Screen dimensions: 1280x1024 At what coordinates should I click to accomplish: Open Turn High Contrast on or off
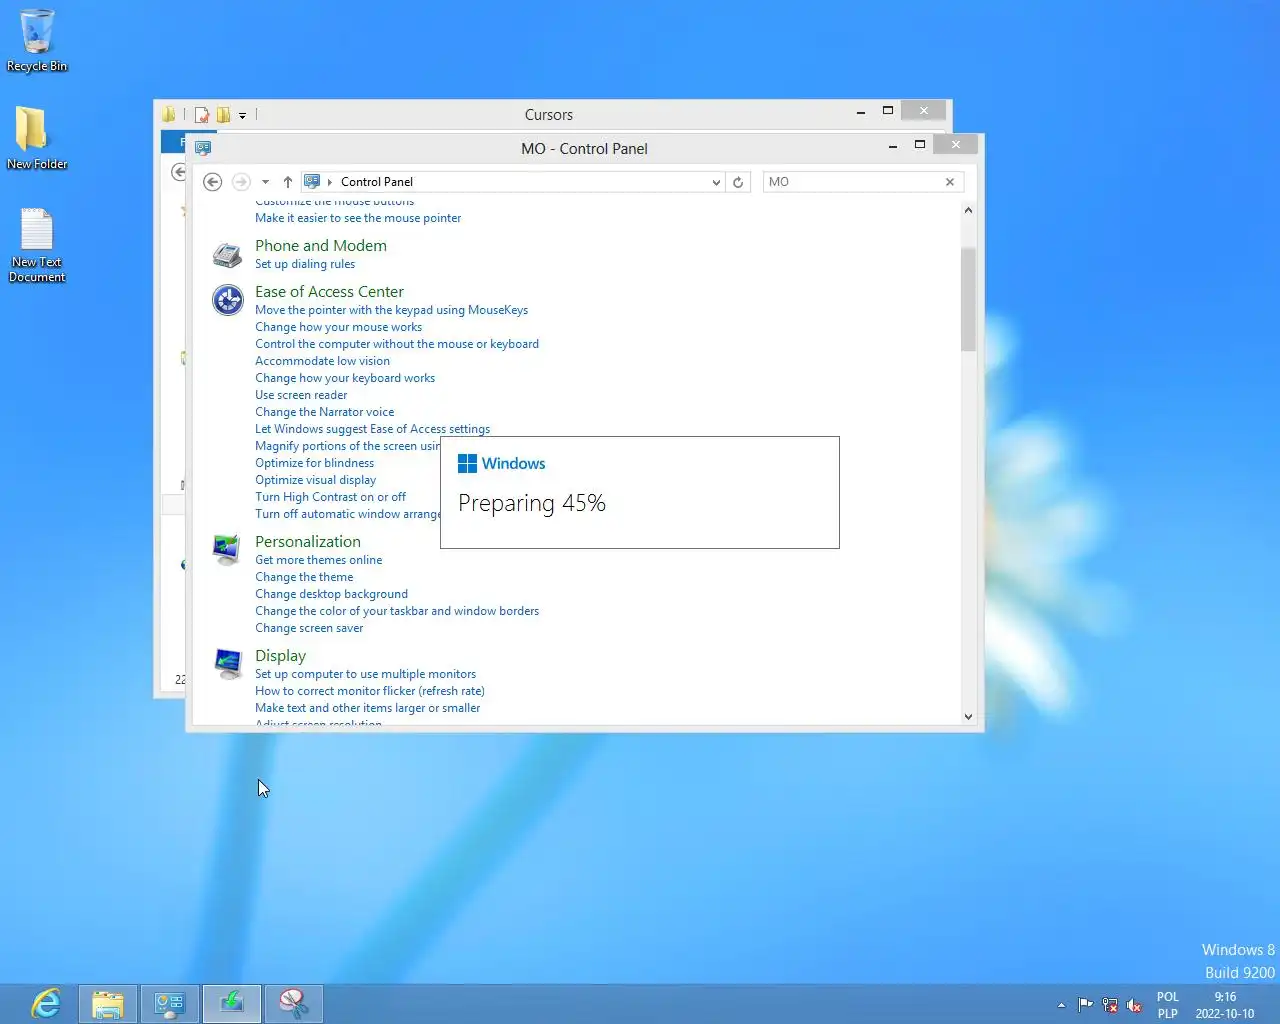pyautogui.click(x=330, y=497)
